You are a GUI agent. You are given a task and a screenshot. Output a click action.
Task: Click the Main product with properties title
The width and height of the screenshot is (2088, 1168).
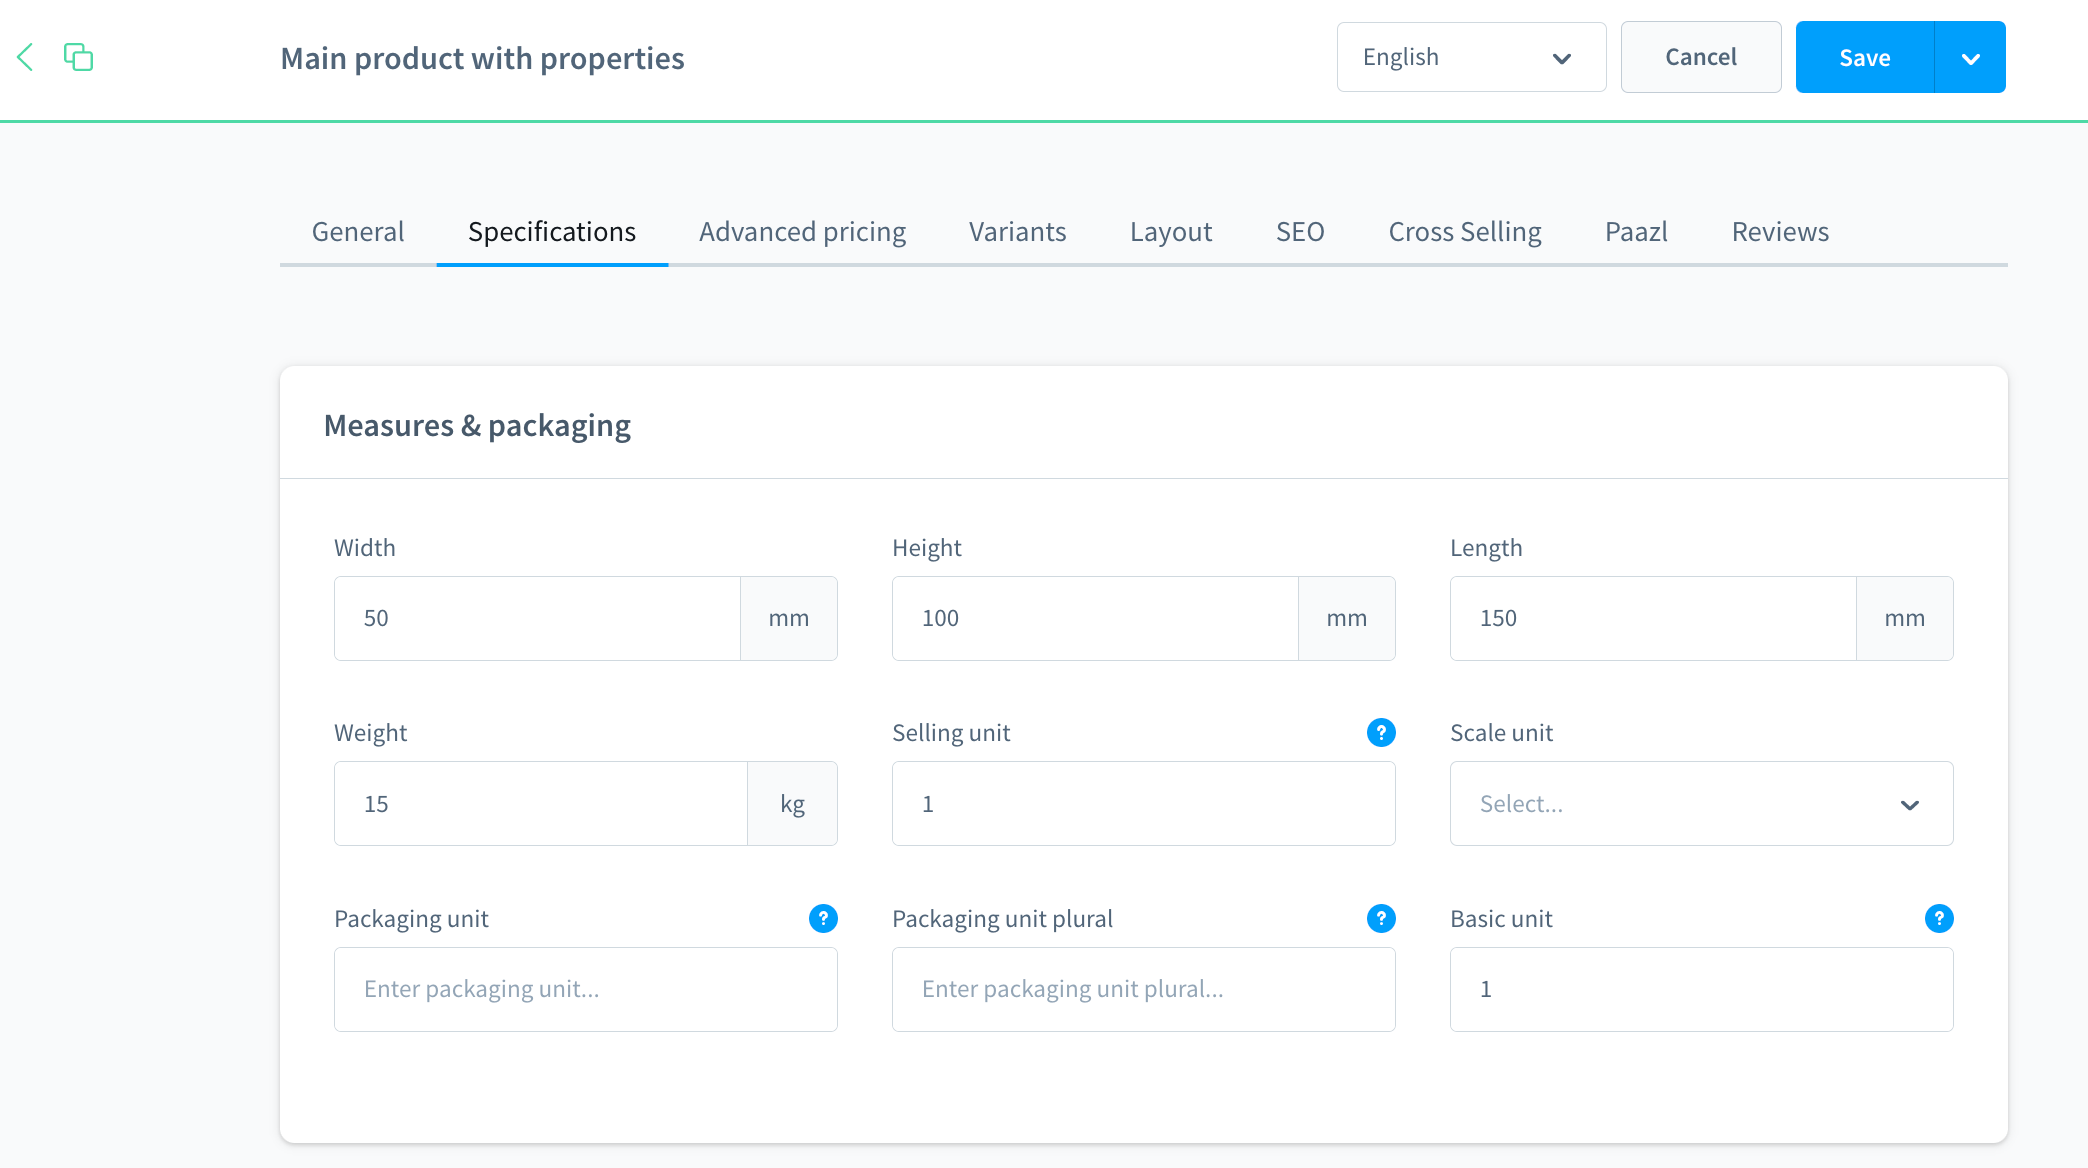(x=482, y=59)
